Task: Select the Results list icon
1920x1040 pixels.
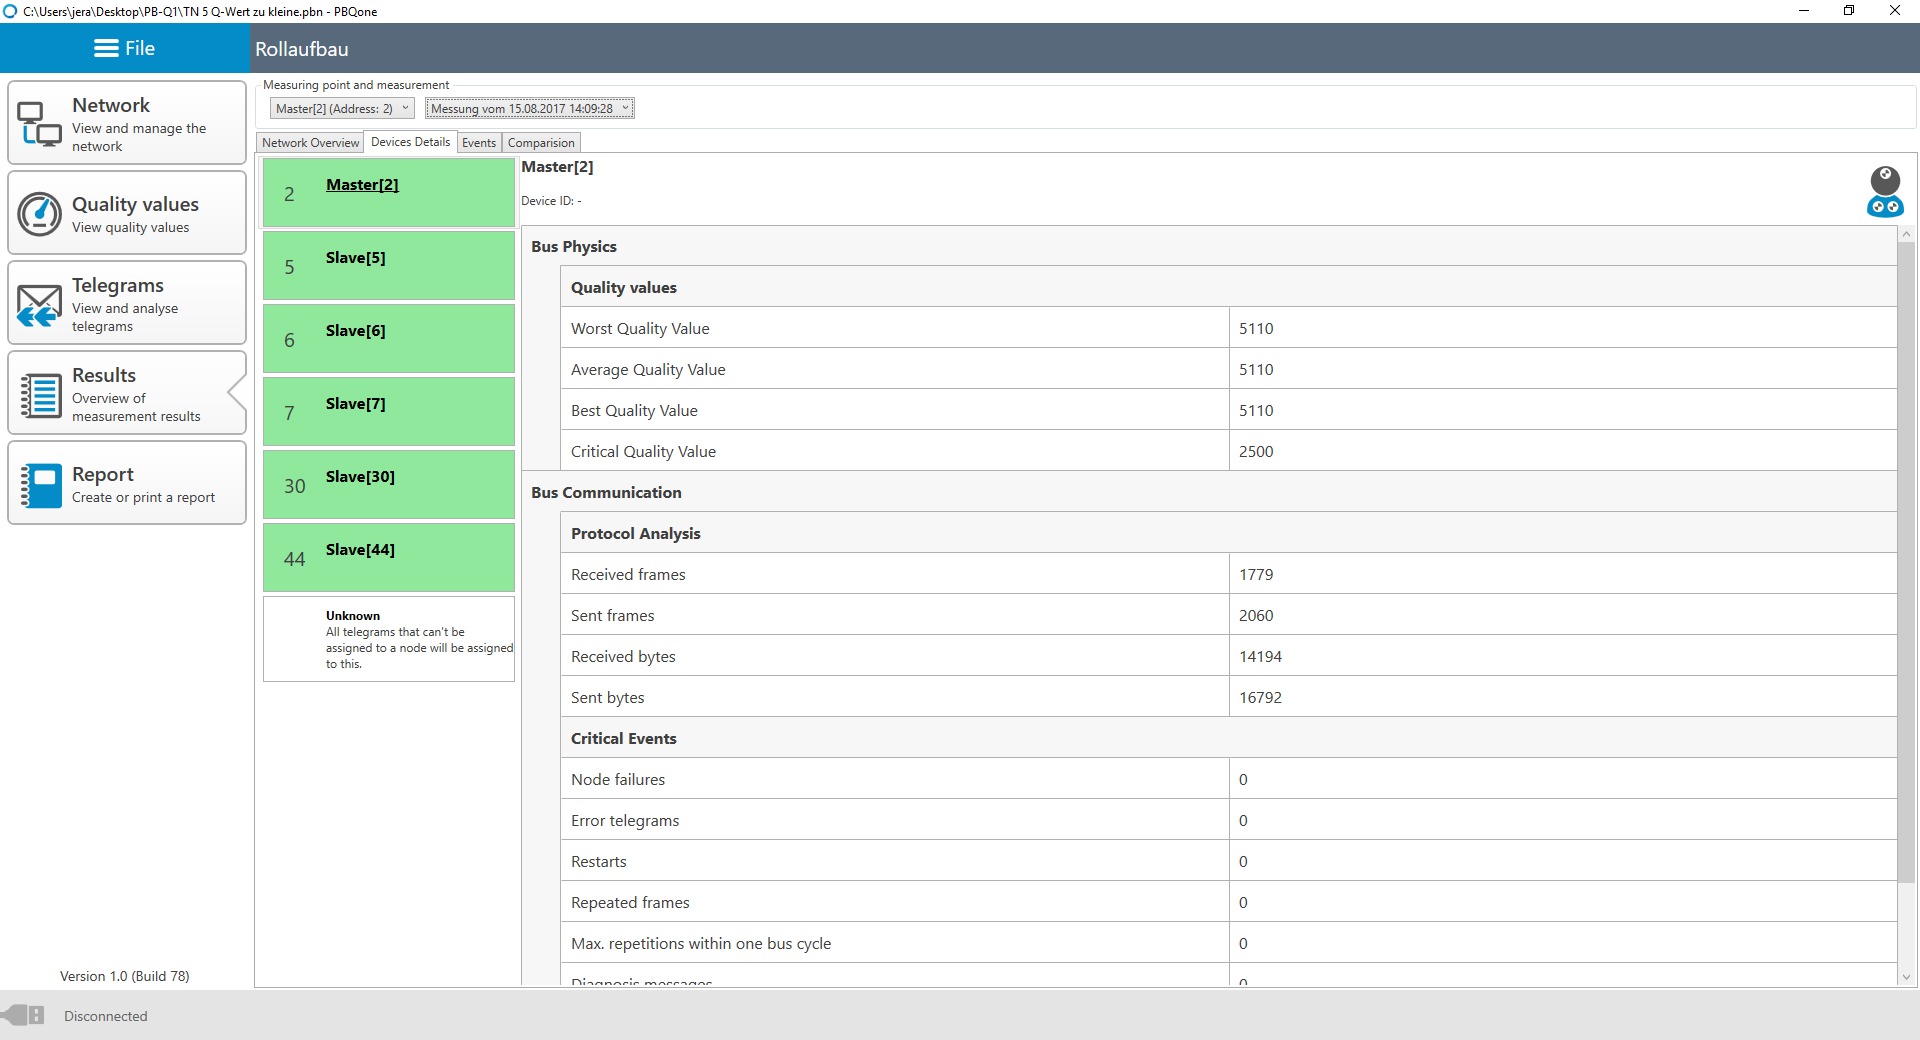Action: [x=40, y=395]
